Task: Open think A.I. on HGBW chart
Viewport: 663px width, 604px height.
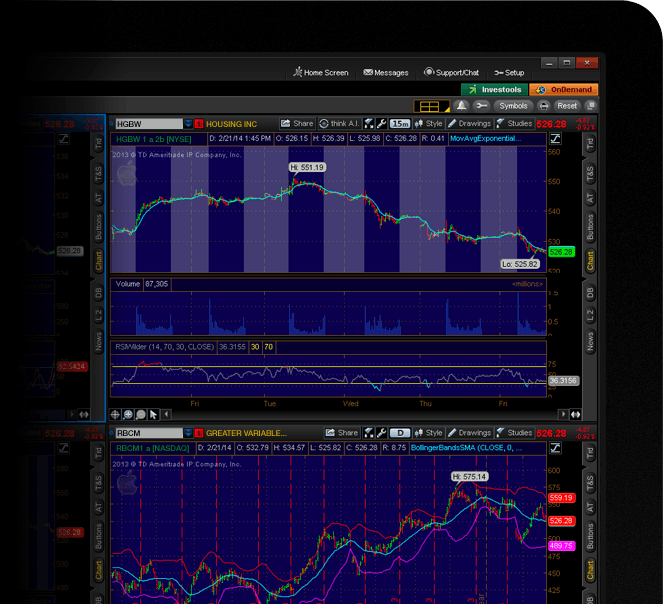Action: point(340,124)
